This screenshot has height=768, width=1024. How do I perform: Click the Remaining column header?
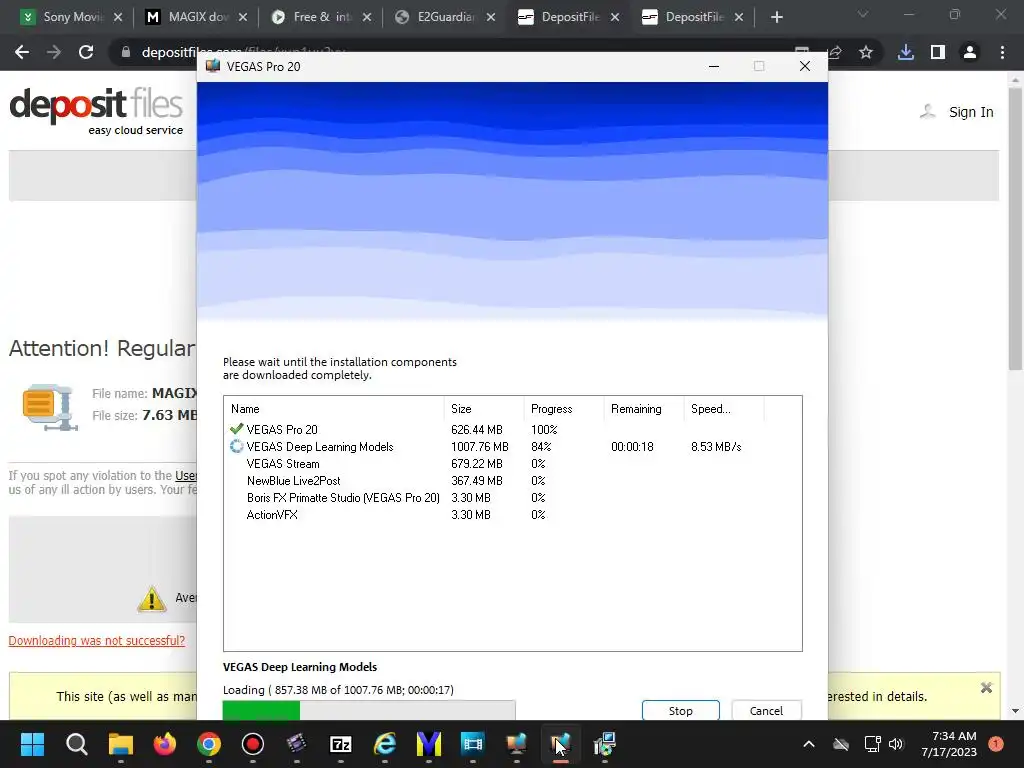tap(643, 409)
